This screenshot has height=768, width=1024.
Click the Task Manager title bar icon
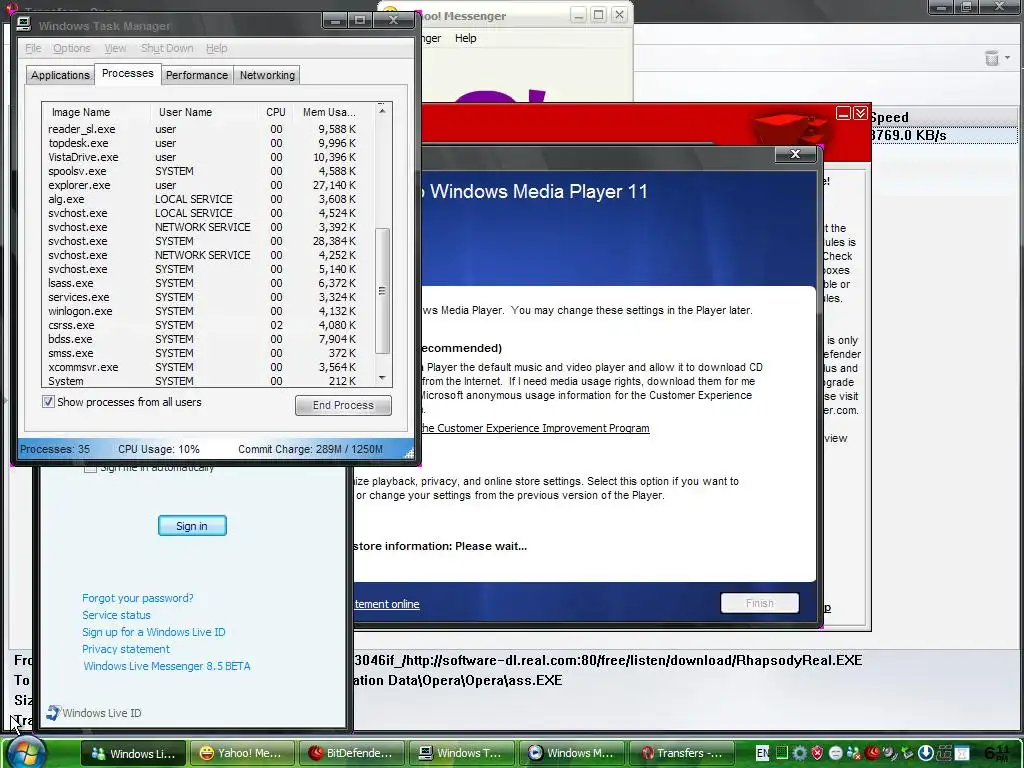click(x=24, y=24)
